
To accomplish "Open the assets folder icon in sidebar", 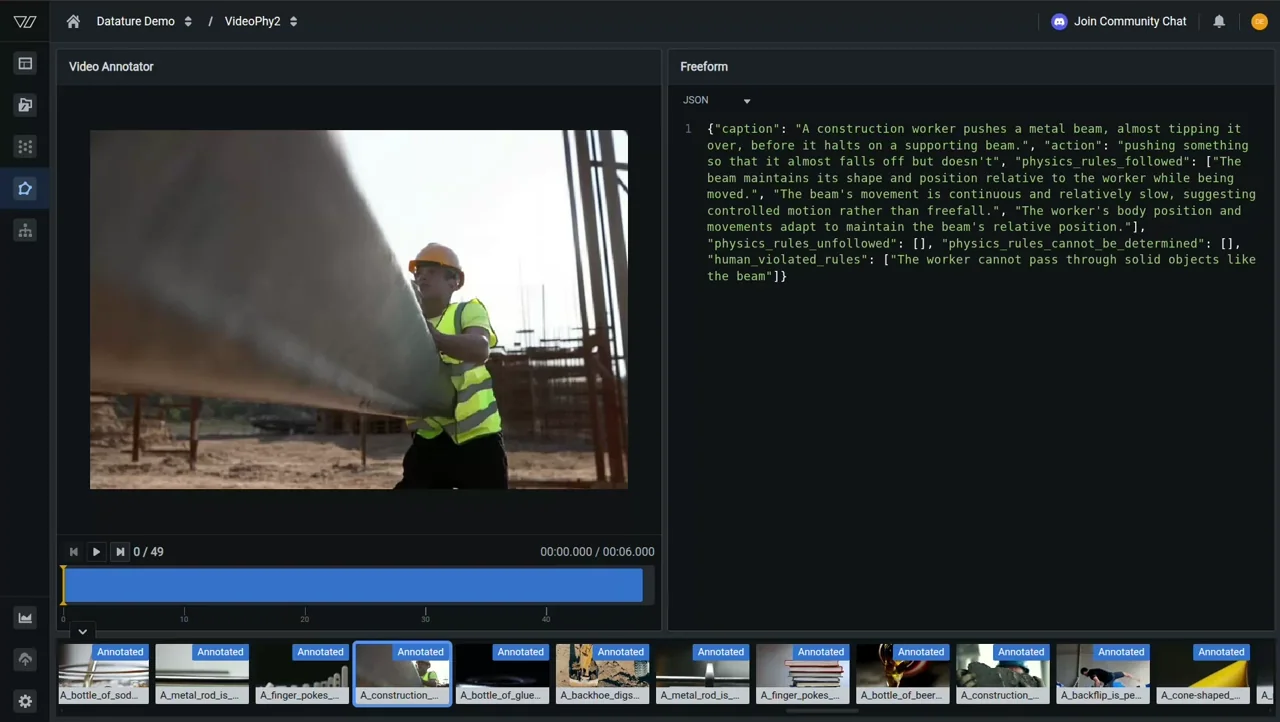I will tap(25, 105).
